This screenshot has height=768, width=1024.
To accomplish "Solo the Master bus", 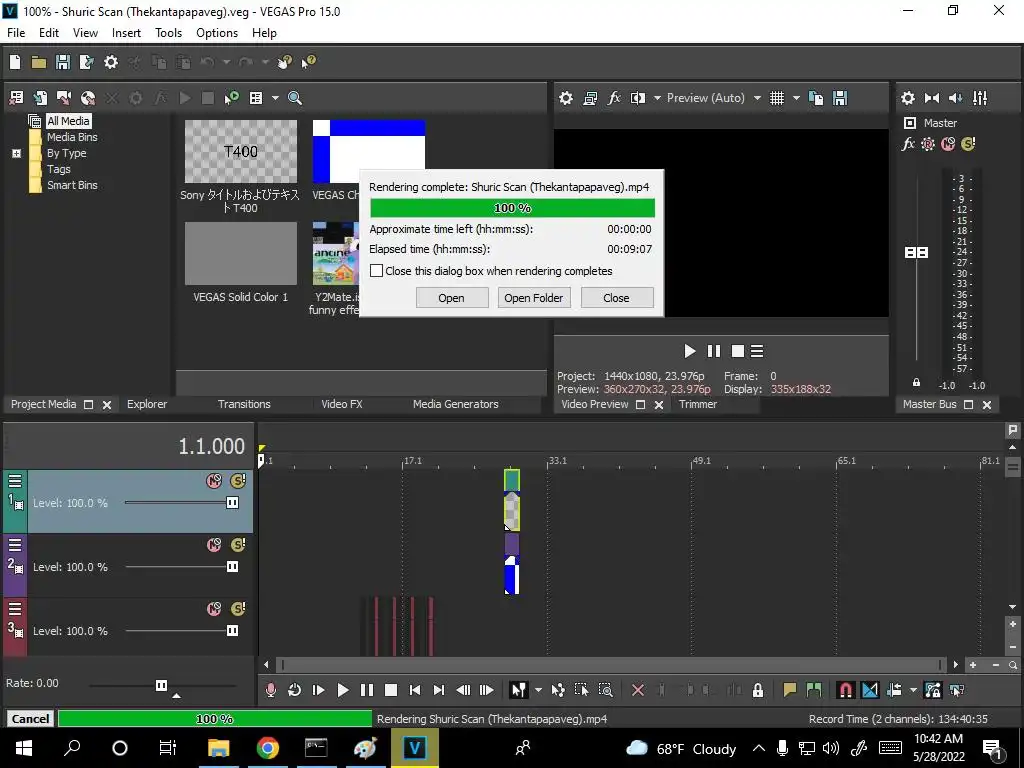I will point(968,144).
